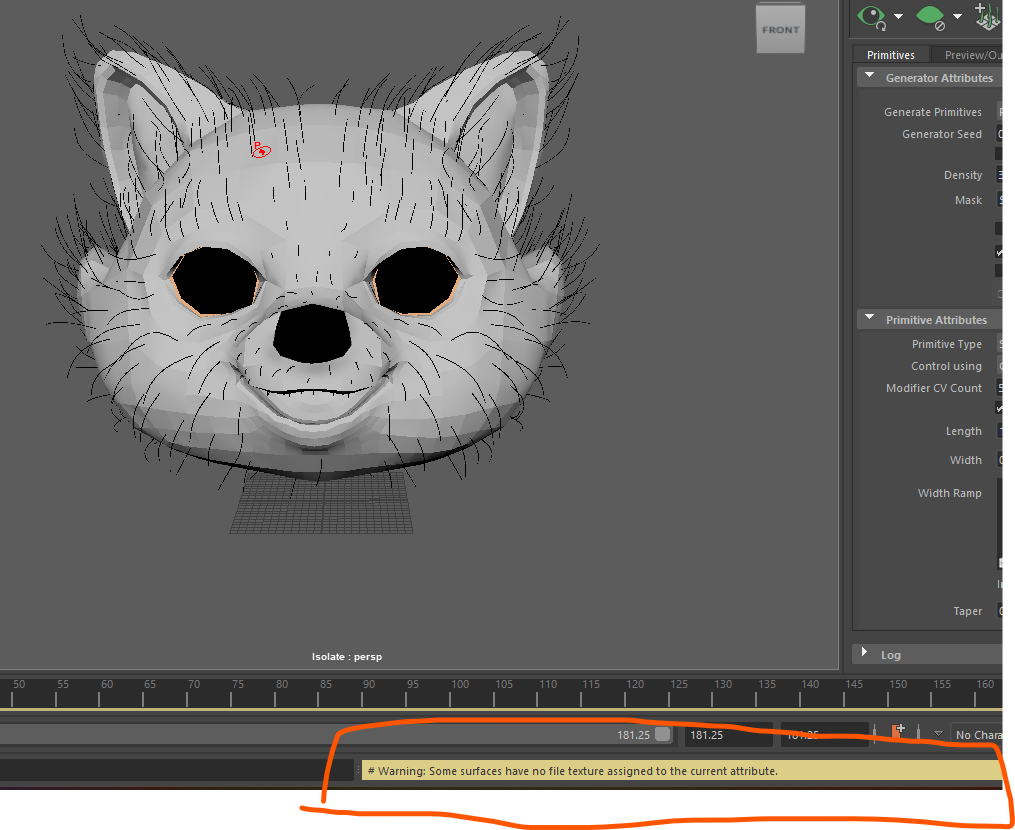
Task: Click the playback end time field showing 181.25
Action: coord(728,734)
